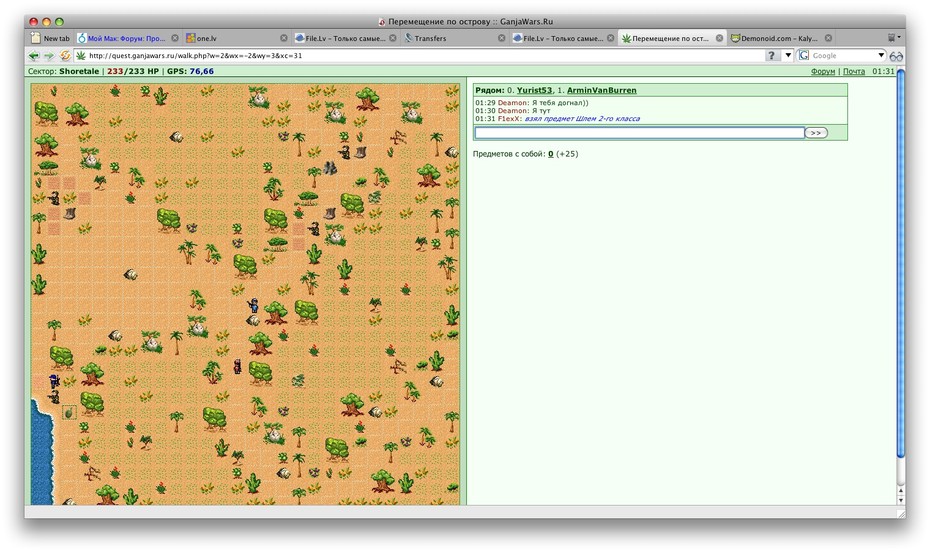
Task: Close the one.lv tab
Action: 284,38
